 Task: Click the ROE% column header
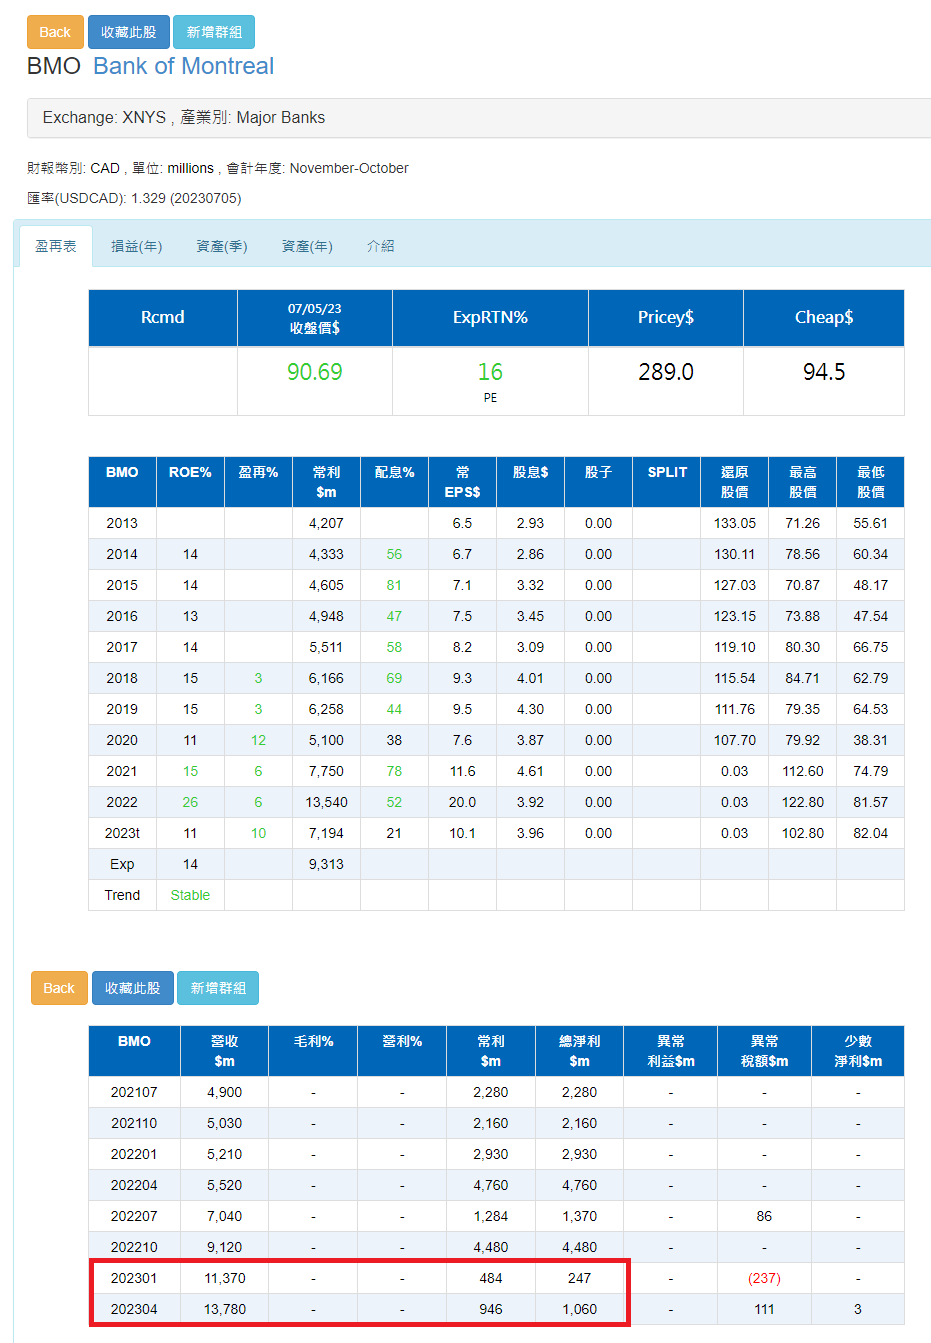[190, 482]
